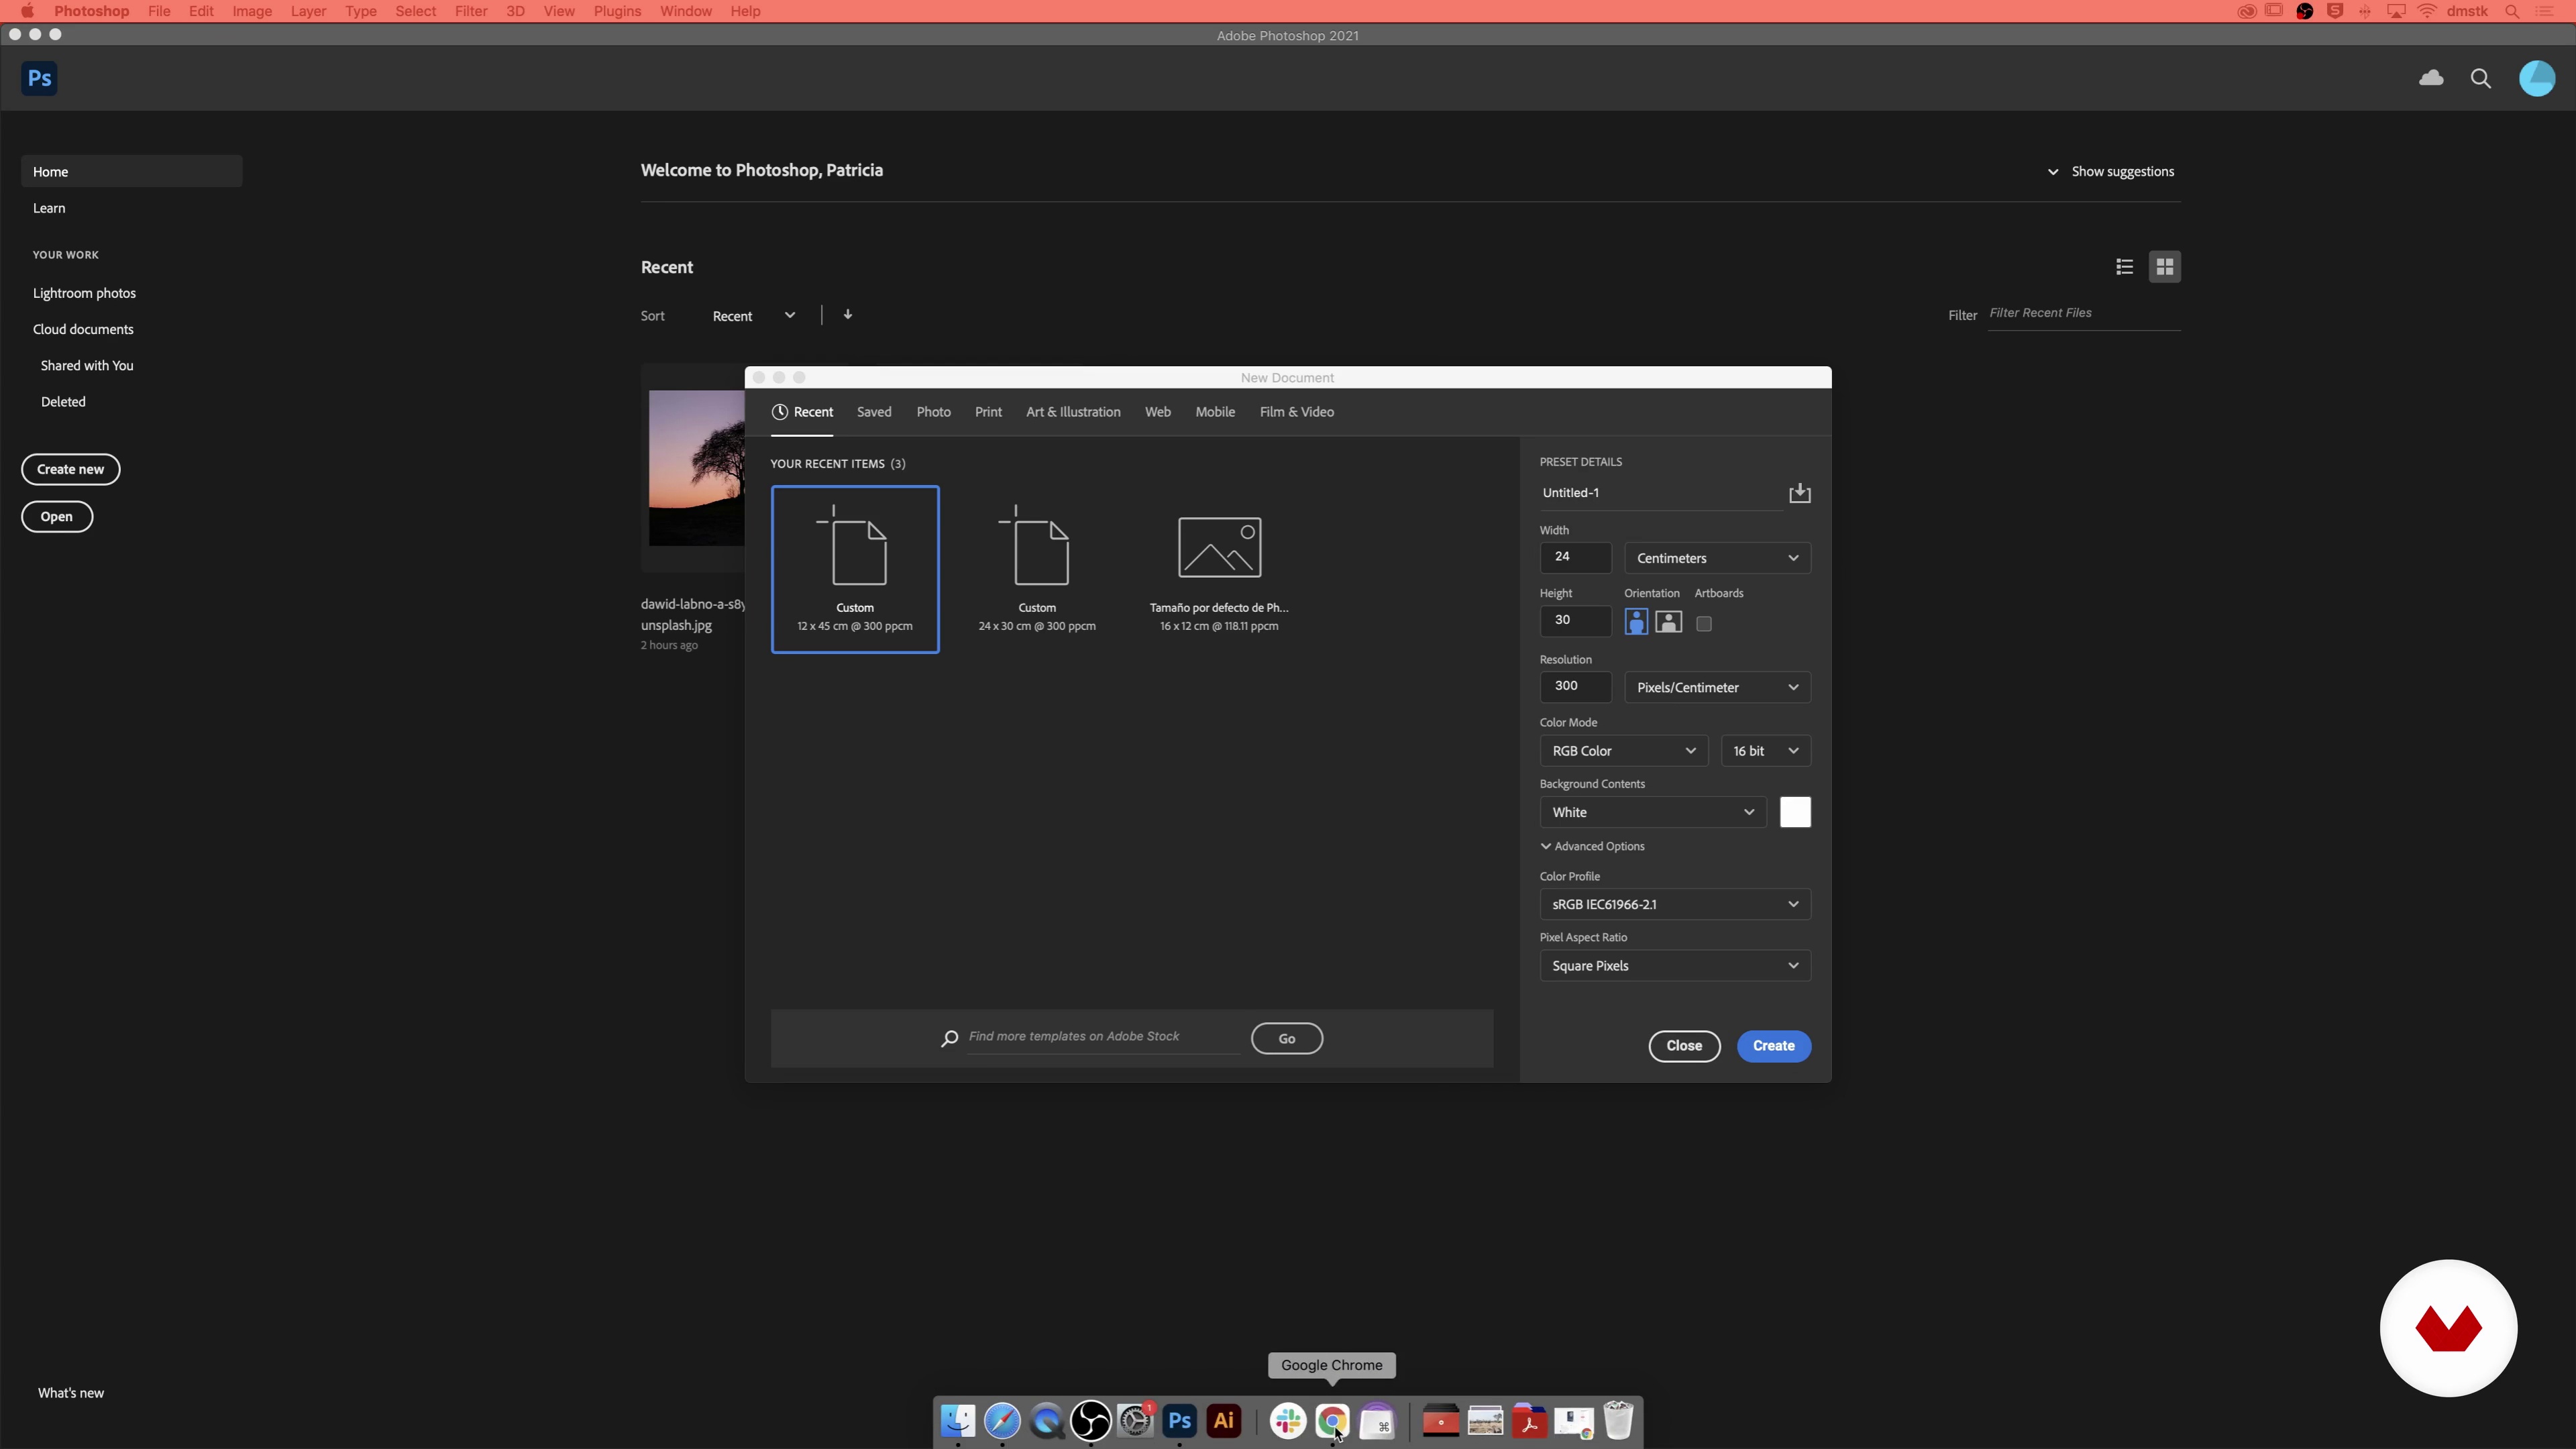Open the Deleted documents section

[63, 402]
